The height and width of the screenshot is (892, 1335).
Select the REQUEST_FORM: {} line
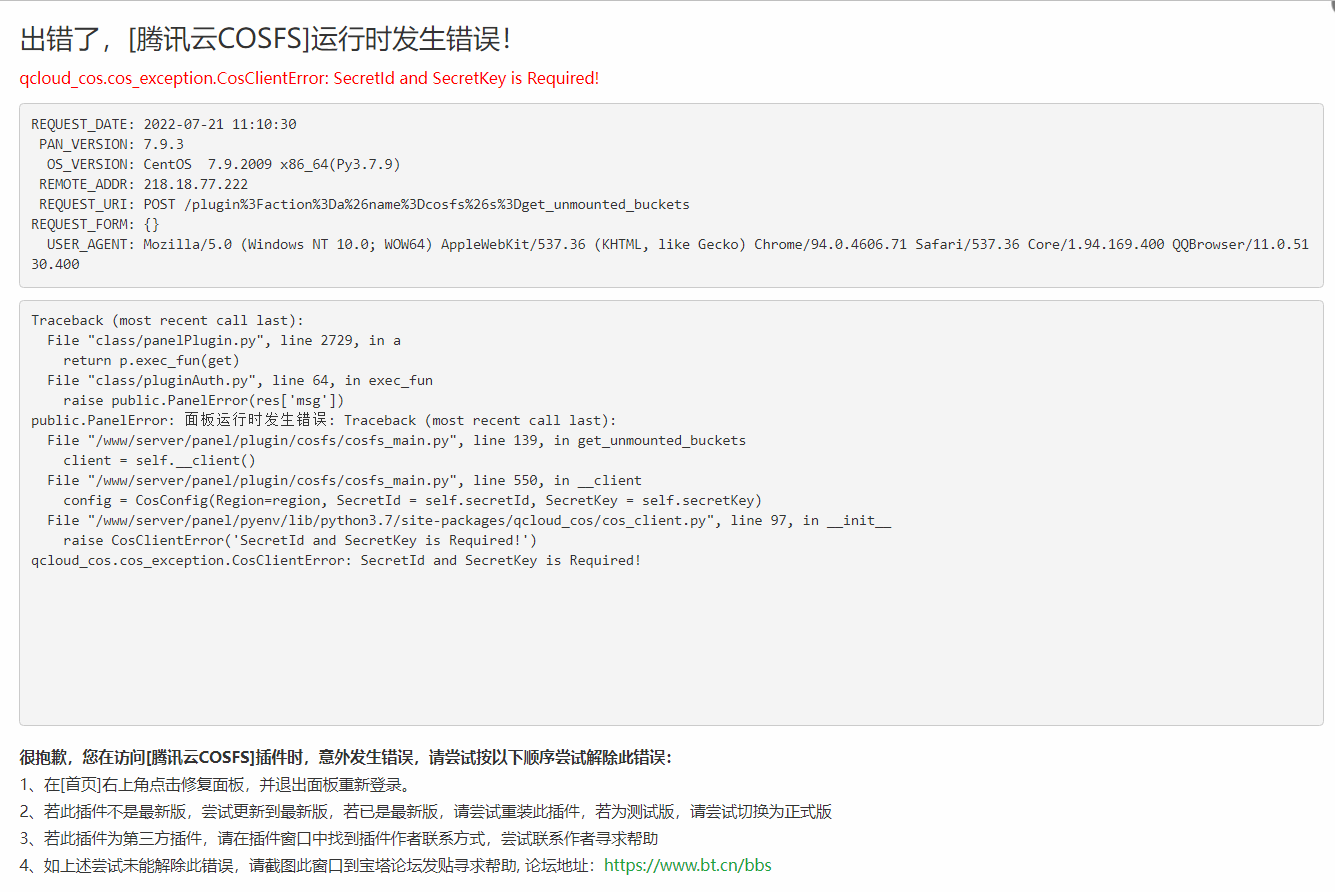pyautogui.click(x=95, y=224)
